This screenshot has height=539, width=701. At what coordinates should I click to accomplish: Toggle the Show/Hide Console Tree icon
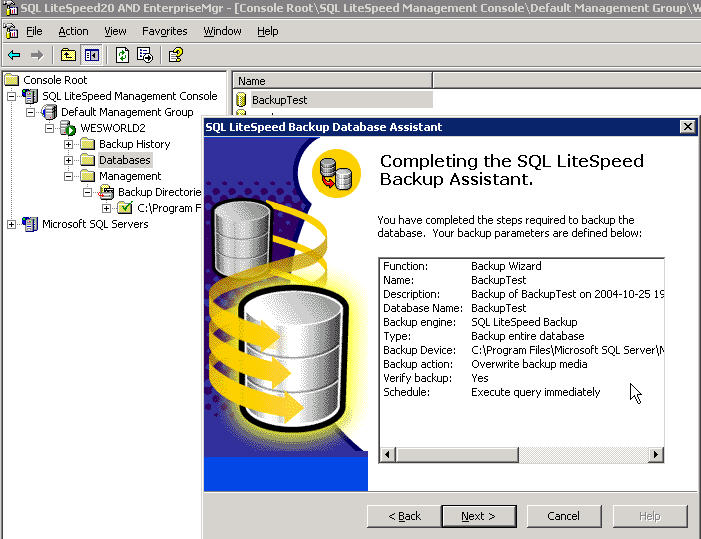[91, 55]
